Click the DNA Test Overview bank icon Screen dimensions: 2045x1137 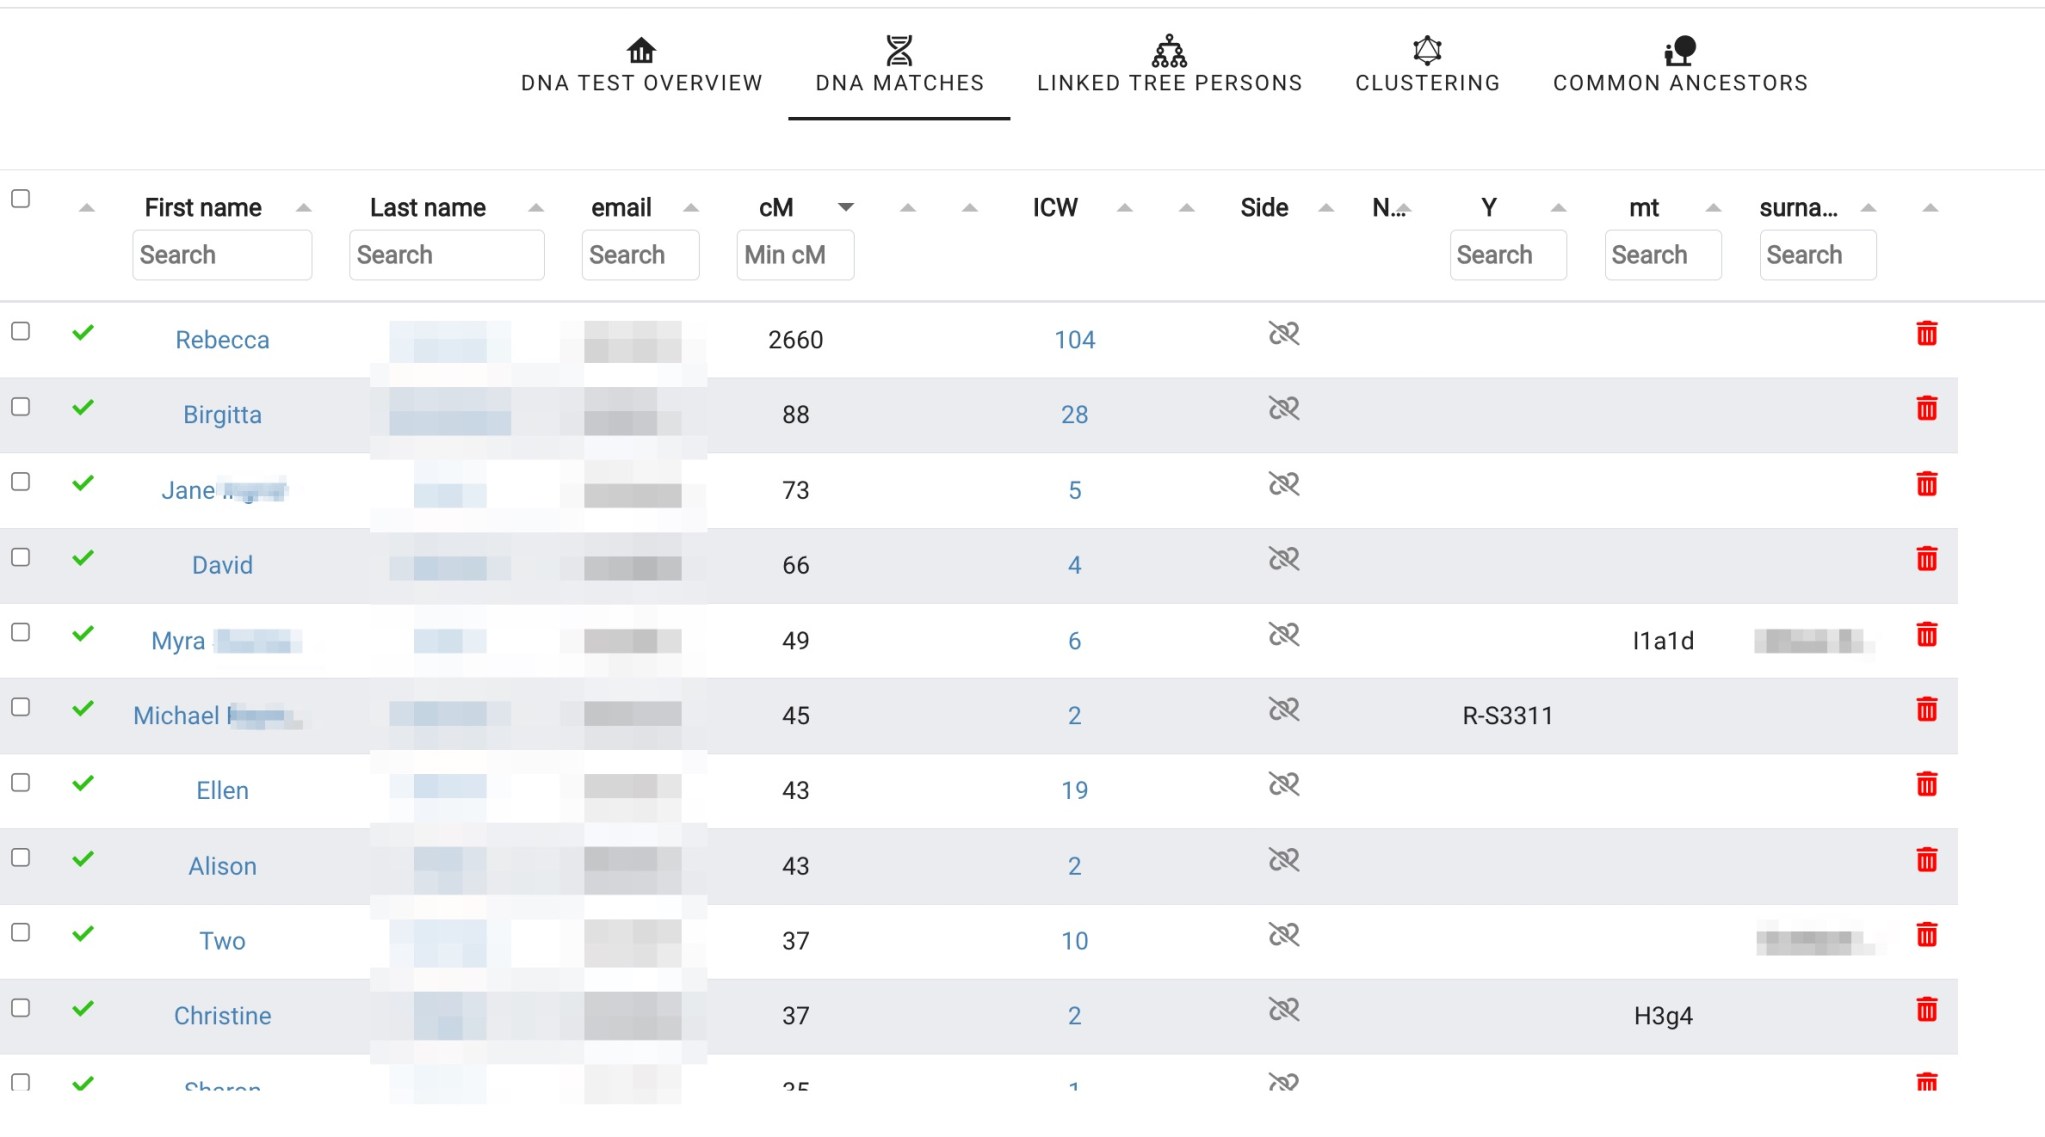pyautogui.click(x=641, y=49)
